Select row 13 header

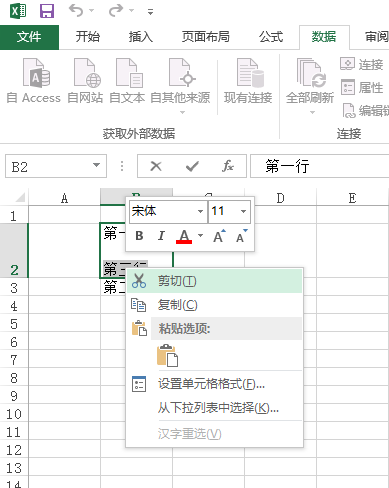pos(14,468)
